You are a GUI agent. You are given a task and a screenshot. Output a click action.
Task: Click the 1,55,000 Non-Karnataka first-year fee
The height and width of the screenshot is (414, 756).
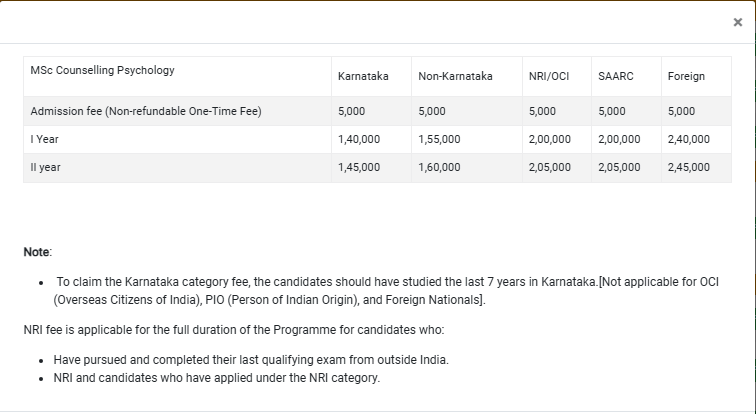[439, 139]
